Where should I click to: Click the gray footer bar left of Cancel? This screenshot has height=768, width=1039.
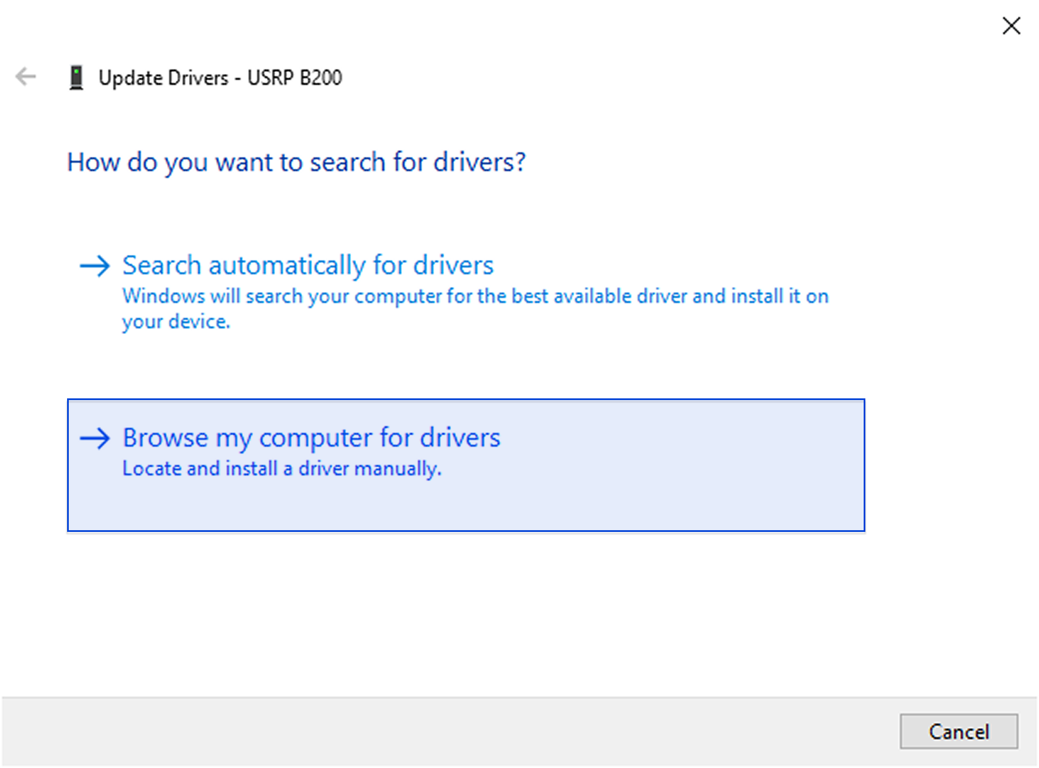451,732
